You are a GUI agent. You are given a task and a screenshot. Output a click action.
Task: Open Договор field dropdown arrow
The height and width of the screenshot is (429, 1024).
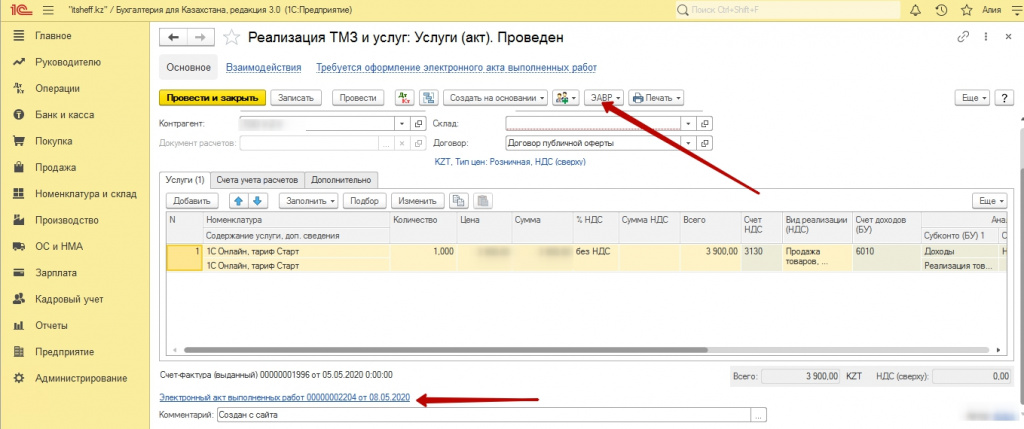click(x=688, y=144)
